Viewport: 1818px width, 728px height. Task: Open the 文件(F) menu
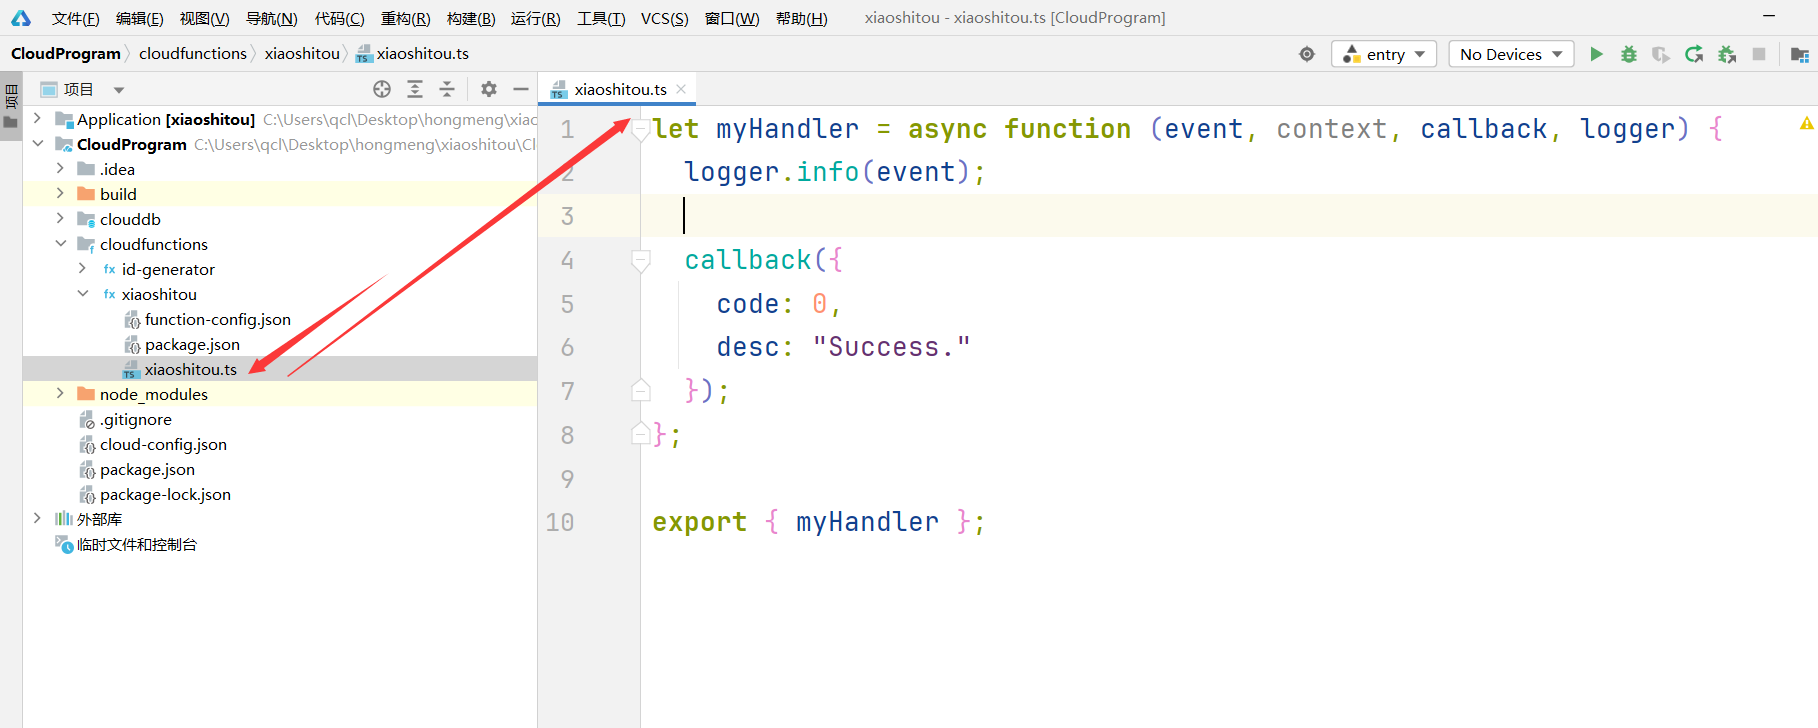(x=75, y=18)
